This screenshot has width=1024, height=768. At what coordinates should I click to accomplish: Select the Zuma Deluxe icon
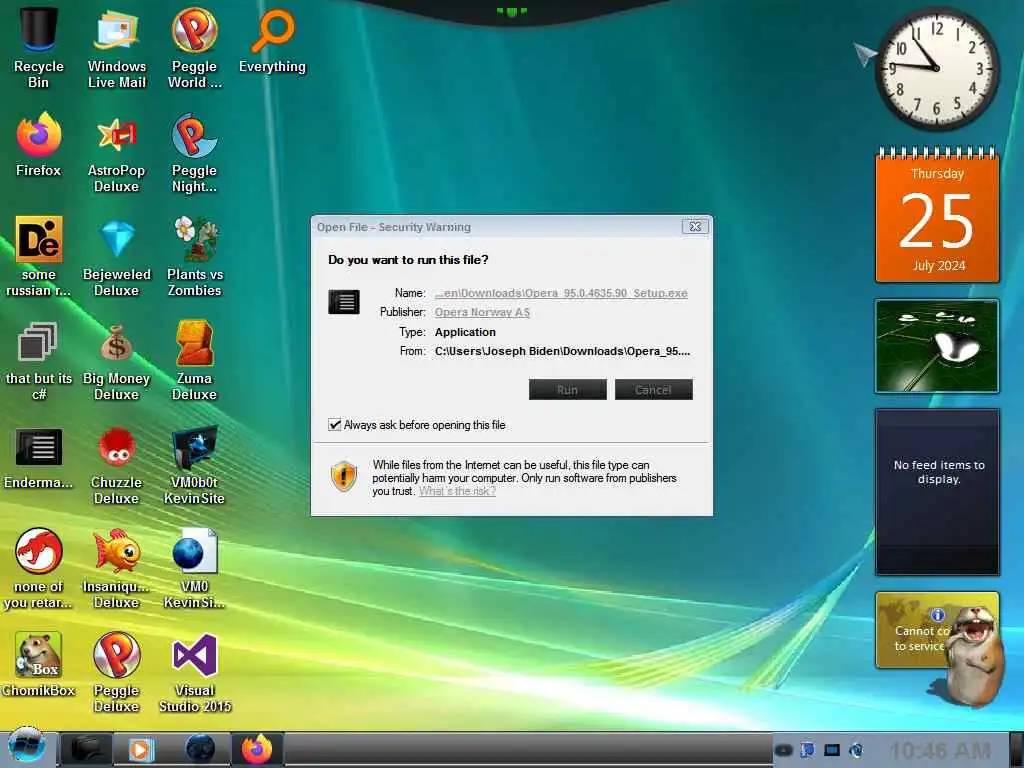pos(195,360)
